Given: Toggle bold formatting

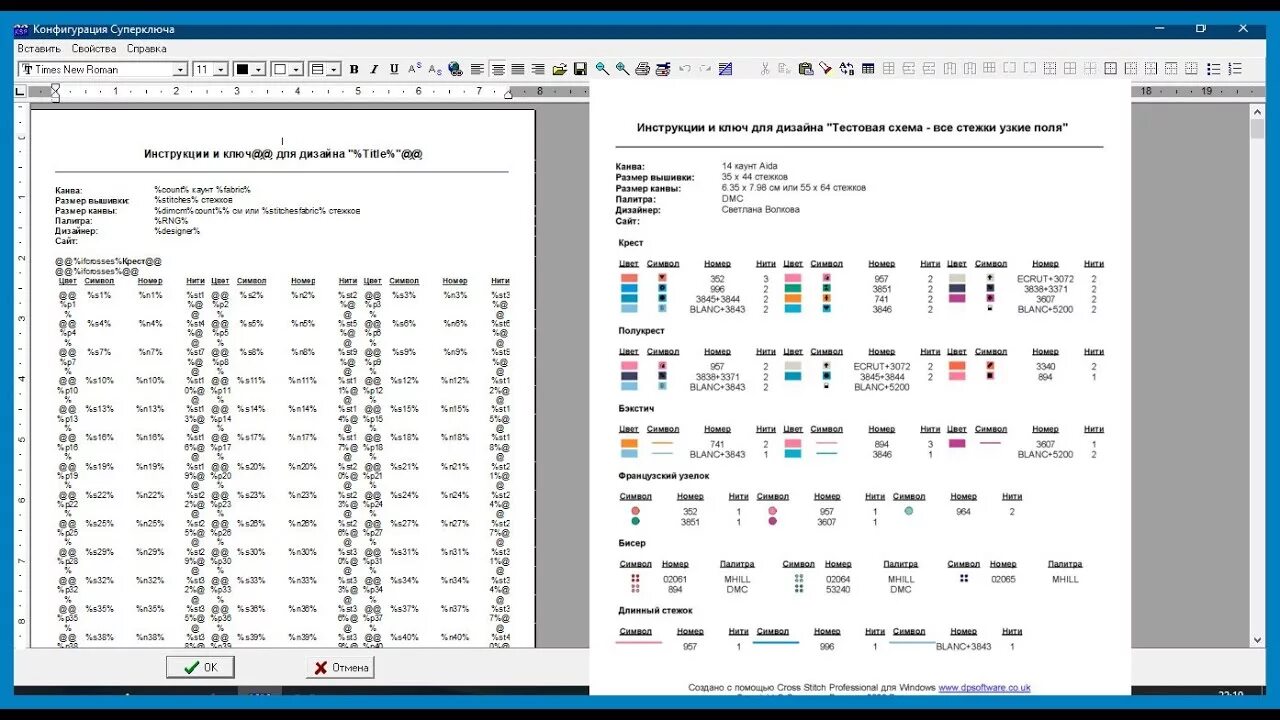Looking at the screenshot, I should coord(354,69).
